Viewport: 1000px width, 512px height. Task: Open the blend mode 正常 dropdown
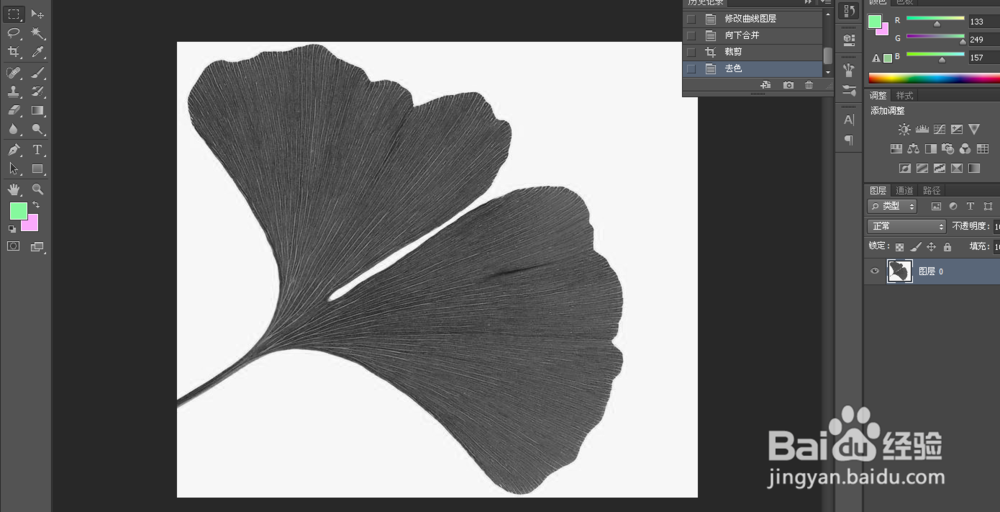coord(907,226)
